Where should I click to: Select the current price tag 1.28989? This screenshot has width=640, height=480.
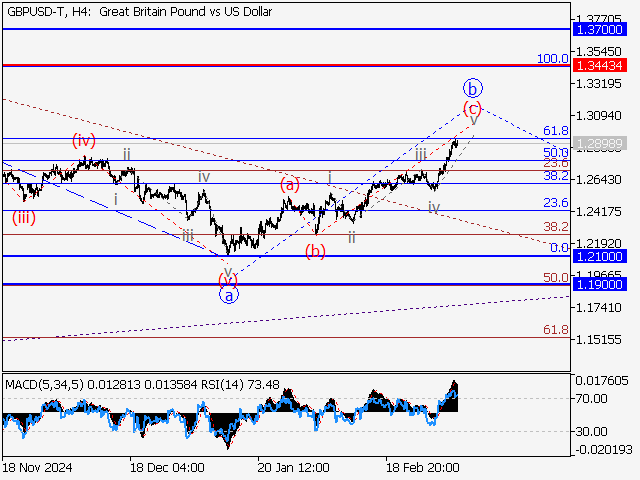[600, 143]
